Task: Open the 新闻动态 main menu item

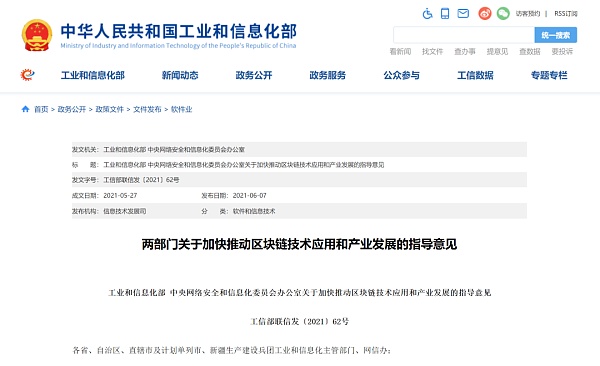Action: point(180,75)
